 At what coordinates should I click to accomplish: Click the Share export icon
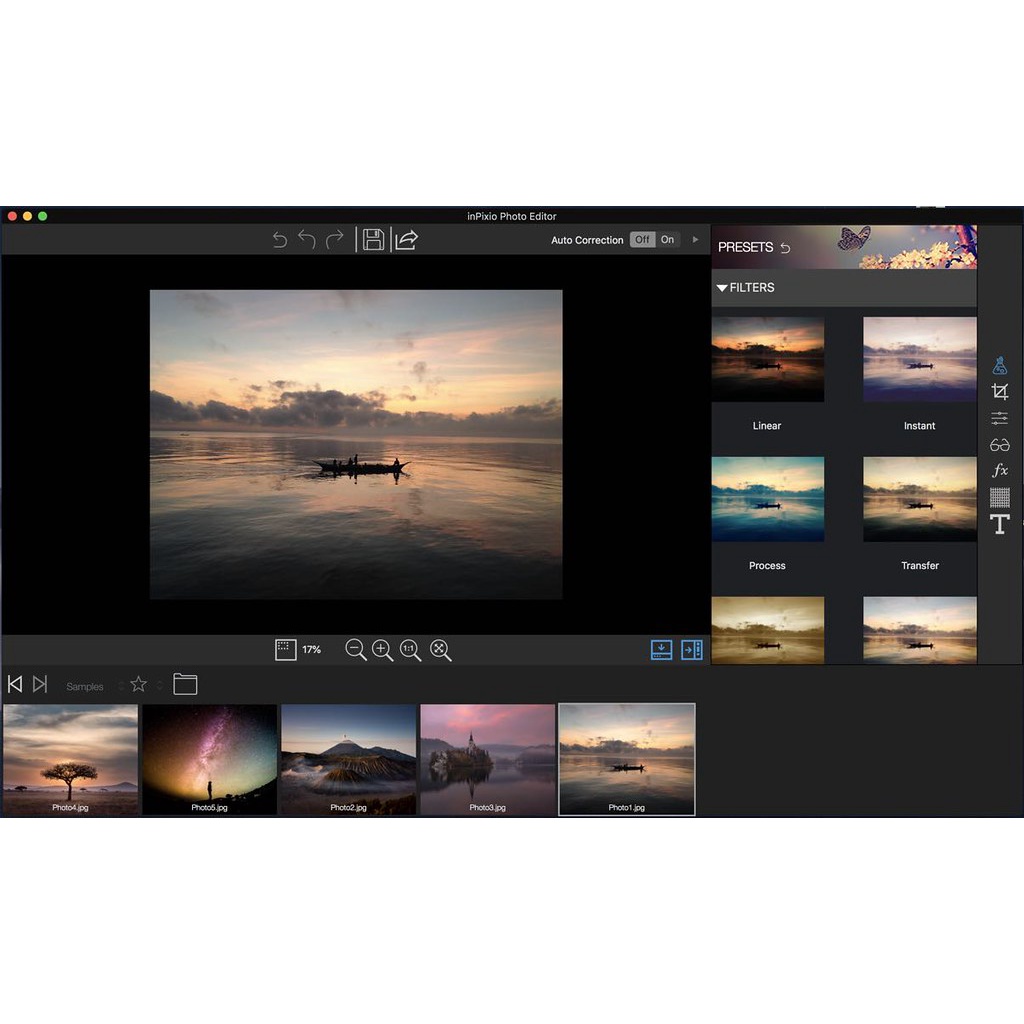click(x=406, y=240)
